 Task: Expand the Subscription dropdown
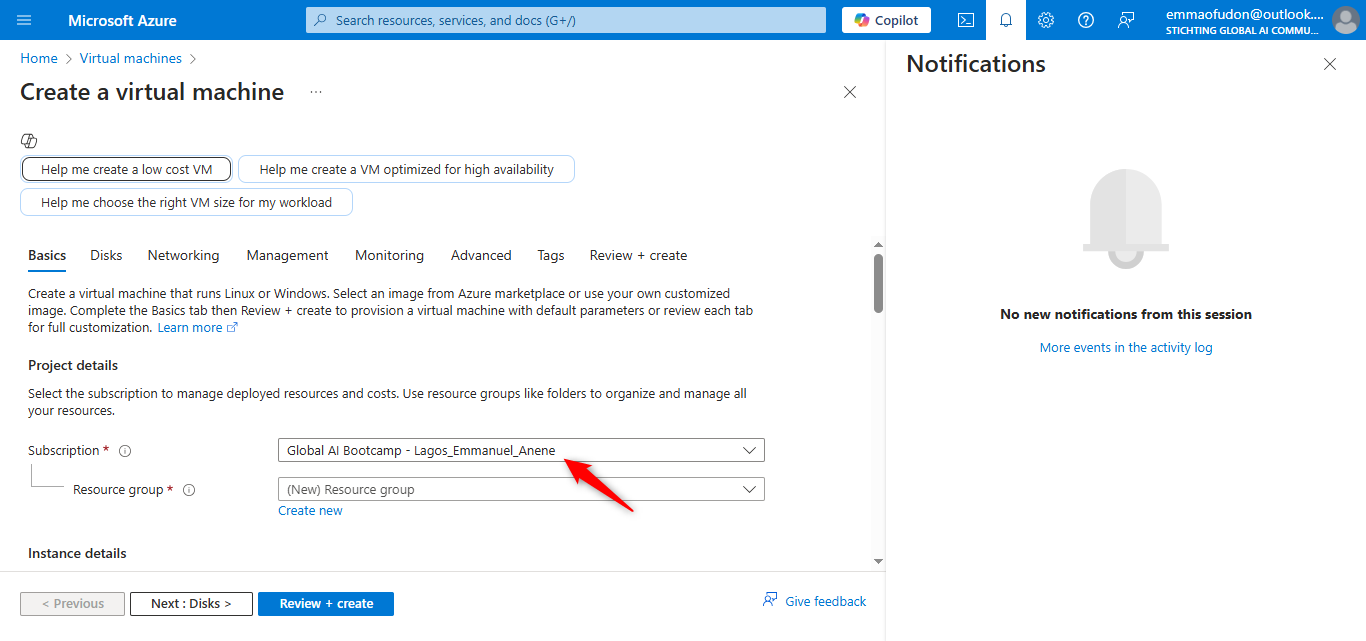[521, 450]
